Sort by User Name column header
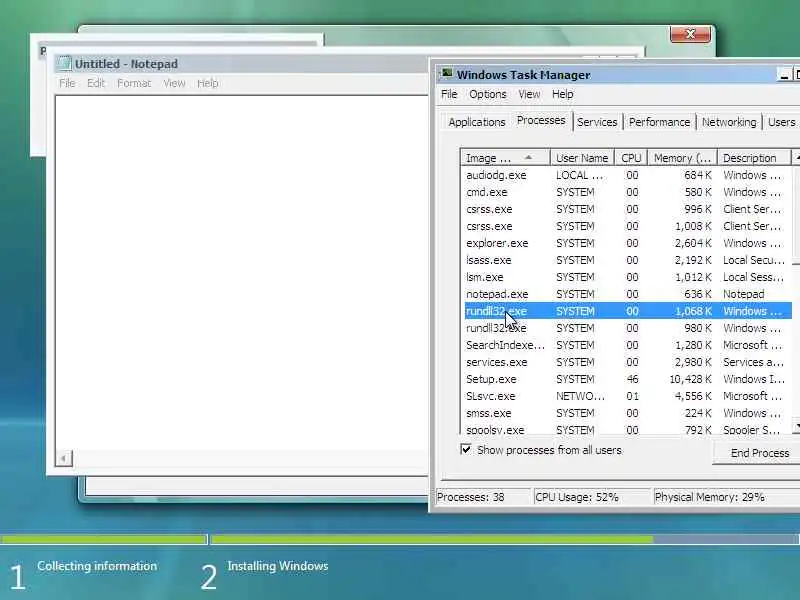The width and height of the screenshot is (800, 600). click(x=582, y=158)
